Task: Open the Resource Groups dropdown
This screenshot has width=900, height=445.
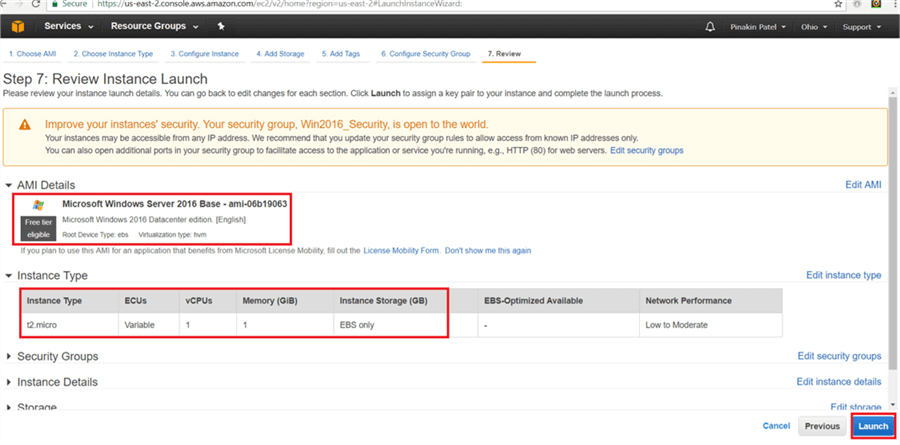Action: click(x=155, y=26)
